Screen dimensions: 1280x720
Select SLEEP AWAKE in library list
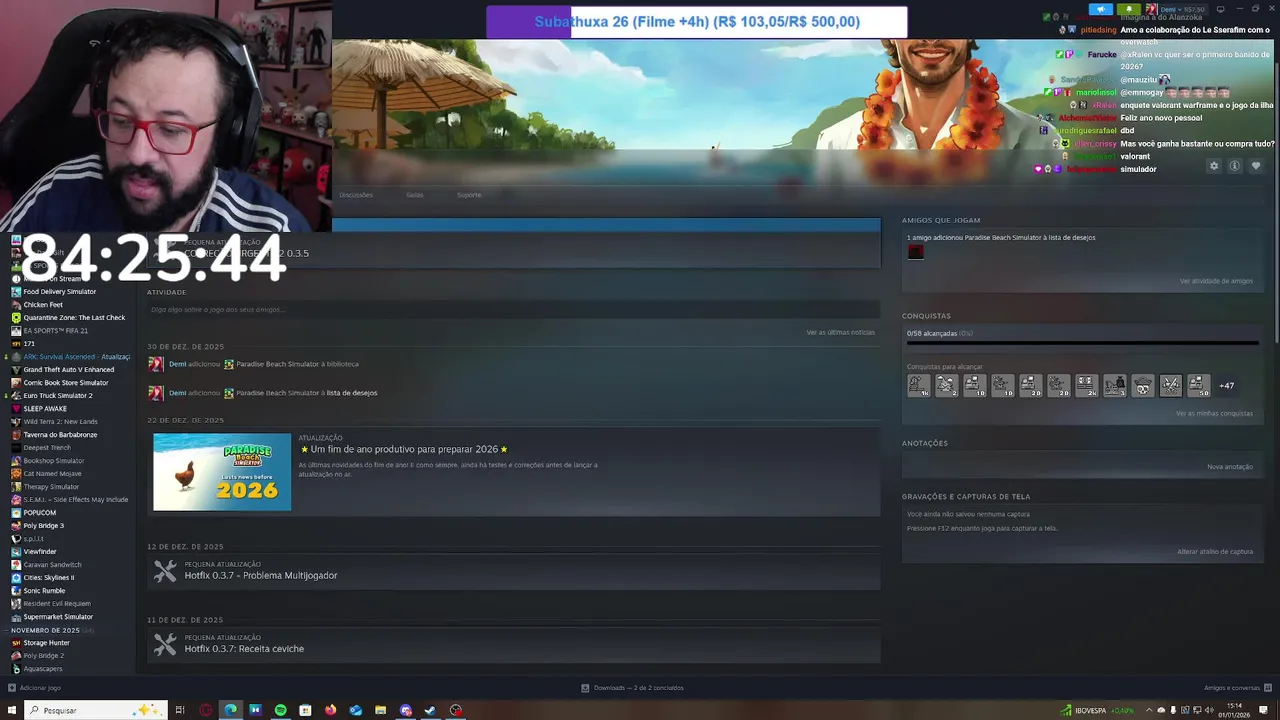click(45, 409)
